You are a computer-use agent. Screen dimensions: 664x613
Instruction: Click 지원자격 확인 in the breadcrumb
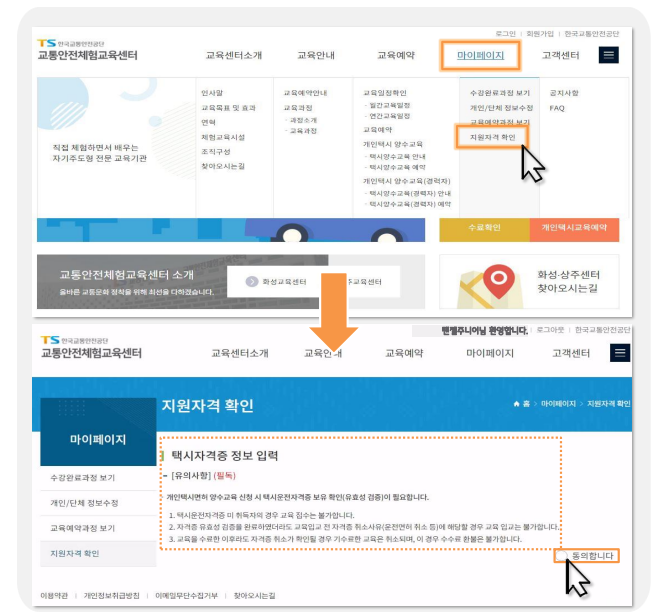[609, 404]
